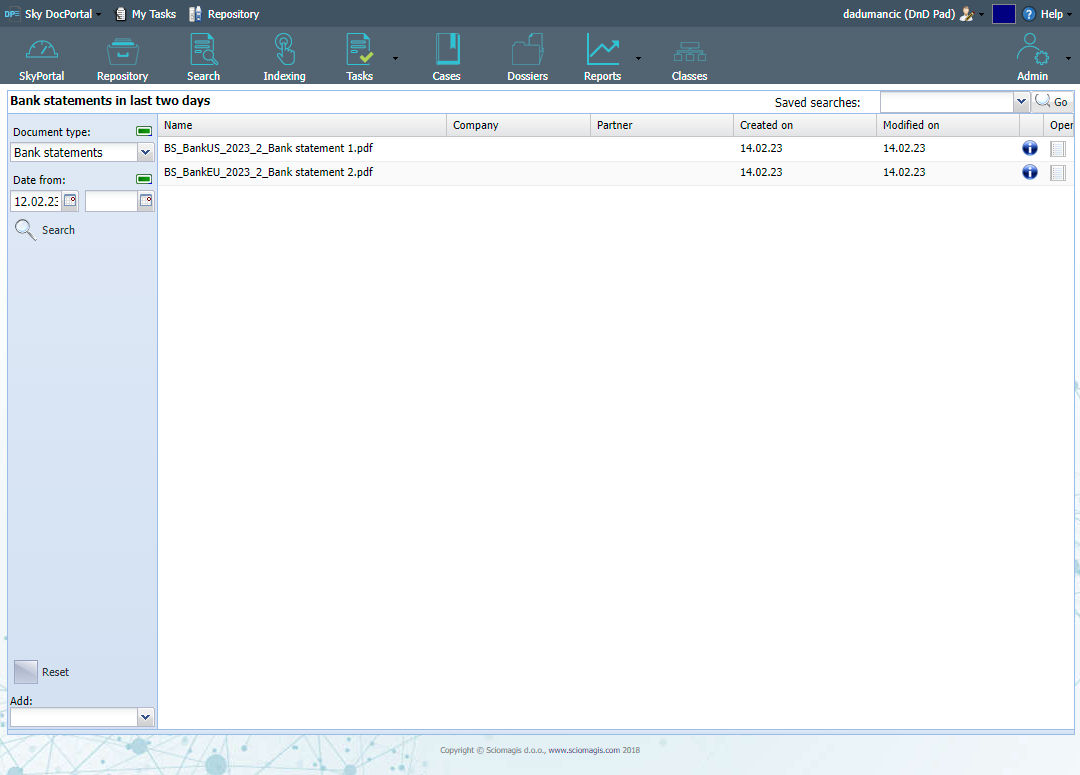Open the user account dropdown arrow
This screenshot has width=1080, height=775.
(x=982, y=14)
